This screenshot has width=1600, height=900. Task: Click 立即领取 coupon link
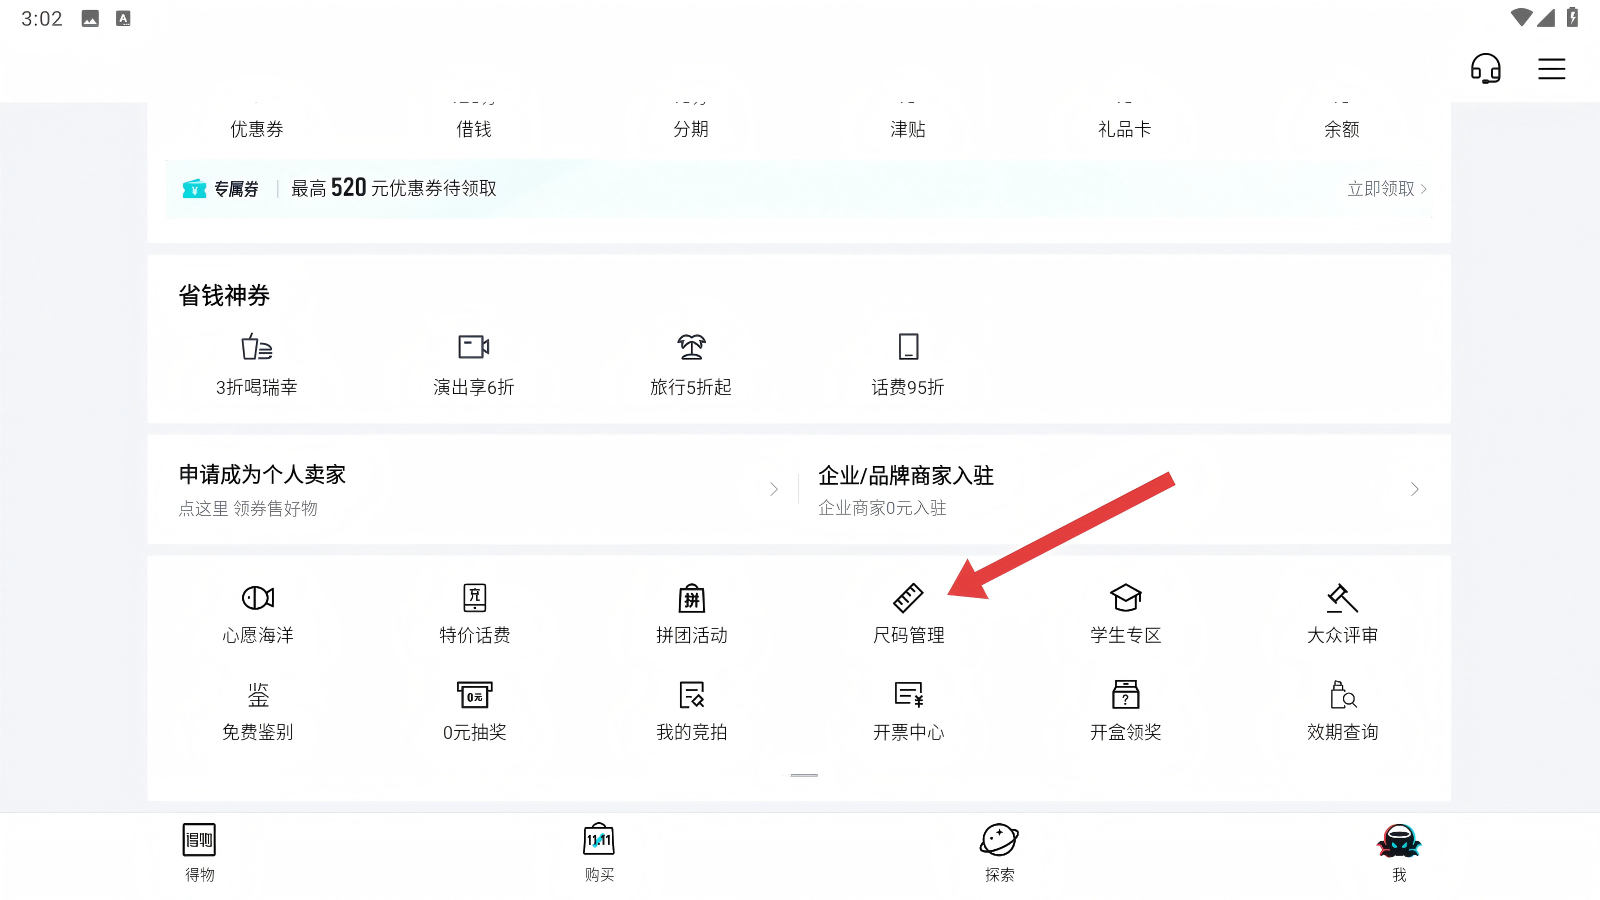point(1386,189)
